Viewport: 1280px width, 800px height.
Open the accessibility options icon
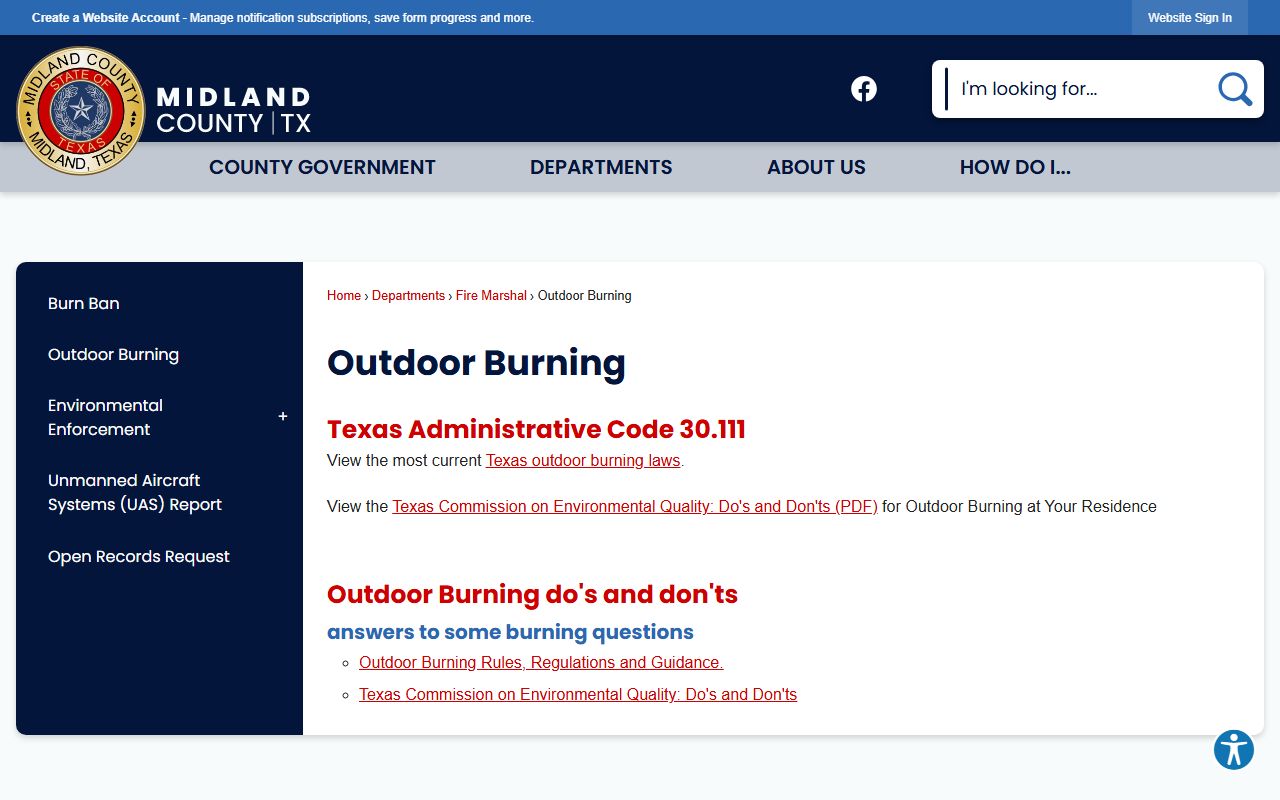click(x=1234, y=750)
